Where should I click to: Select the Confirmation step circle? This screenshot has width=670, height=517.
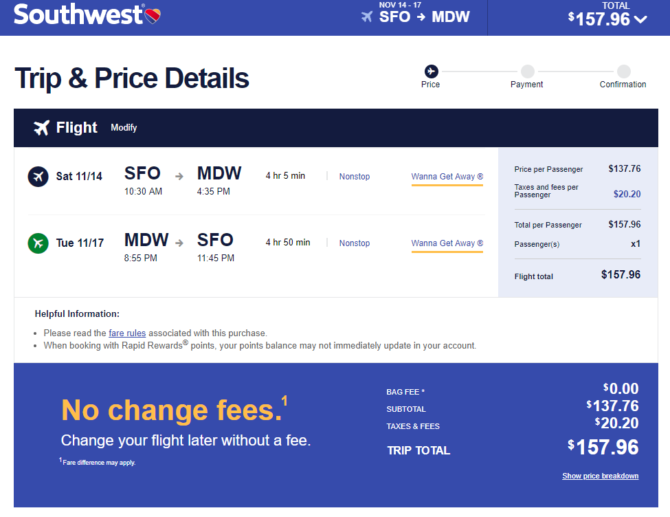click(623, 71)
